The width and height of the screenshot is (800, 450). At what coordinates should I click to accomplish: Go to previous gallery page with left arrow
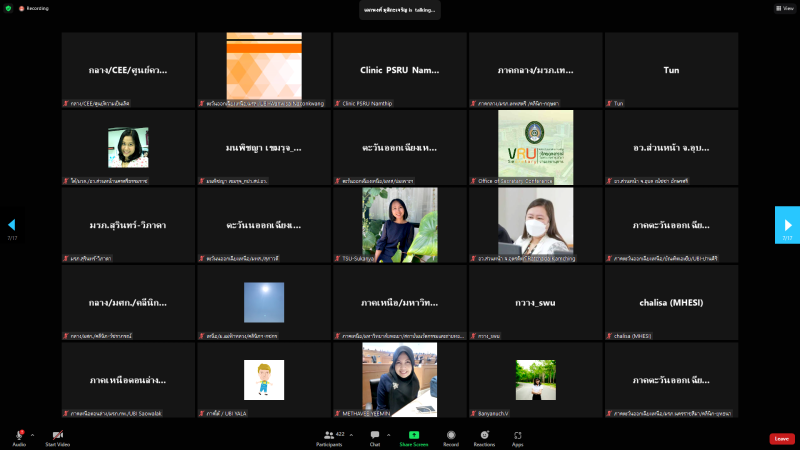coord(12,225)
